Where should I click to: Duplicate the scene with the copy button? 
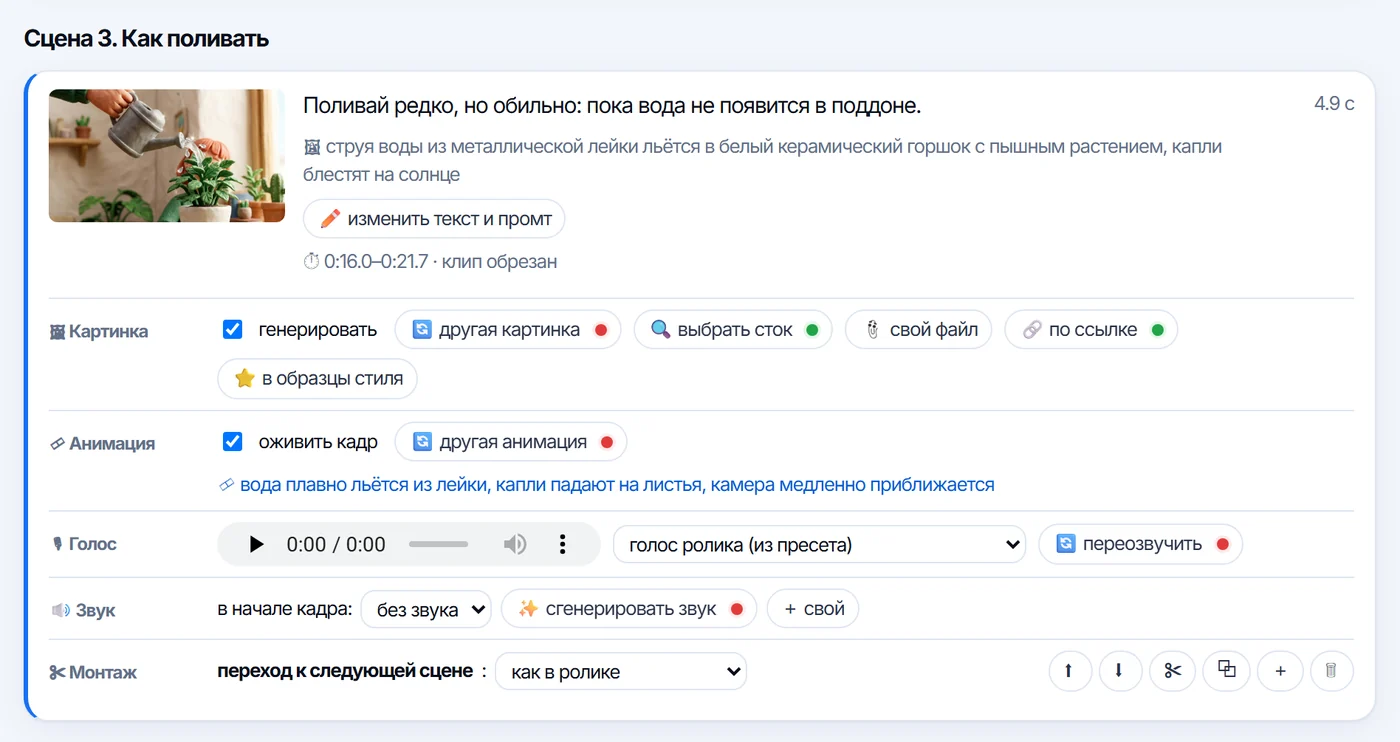pyautogui.click(x=1227, y=671)
